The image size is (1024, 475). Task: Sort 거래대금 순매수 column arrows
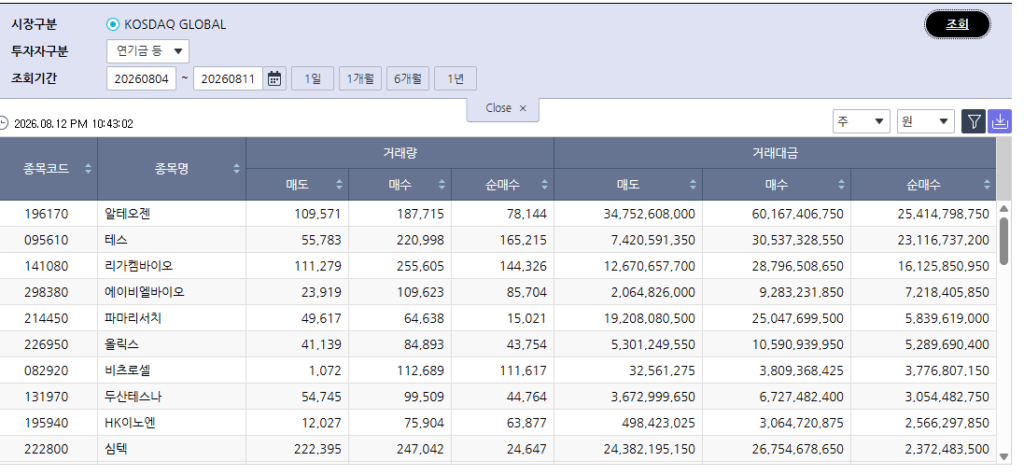[x=987, y=185]
